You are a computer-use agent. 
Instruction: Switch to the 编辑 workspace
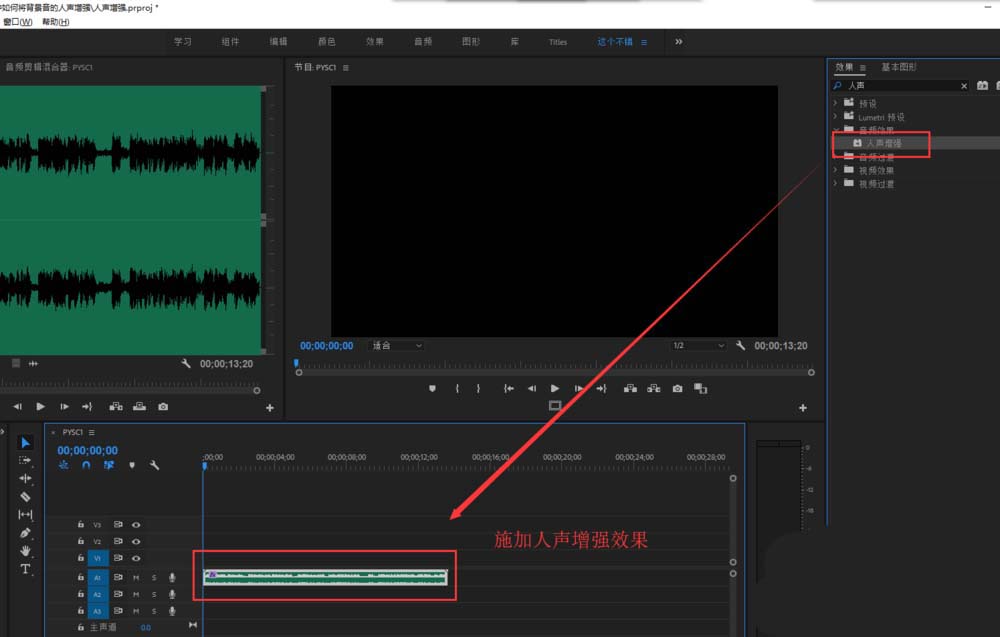click(x=278, y=41)
